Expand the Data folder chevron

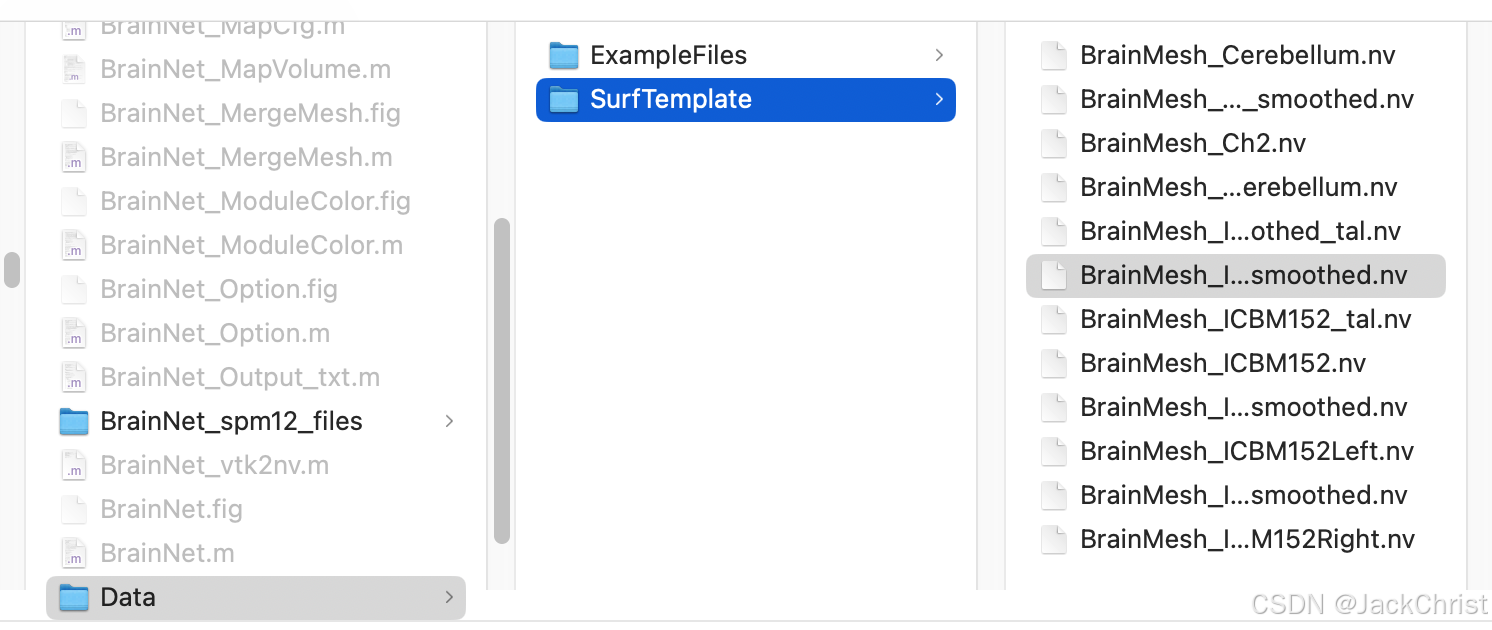tap(449, 598)
